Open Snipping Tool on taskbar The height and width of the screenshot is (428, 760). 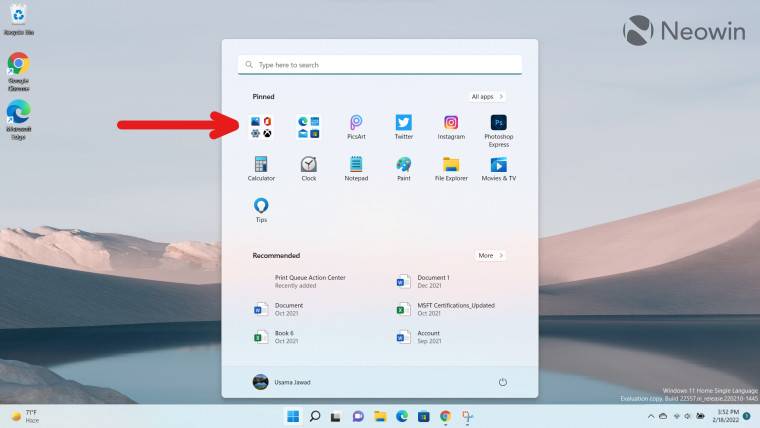click(467, 416)
